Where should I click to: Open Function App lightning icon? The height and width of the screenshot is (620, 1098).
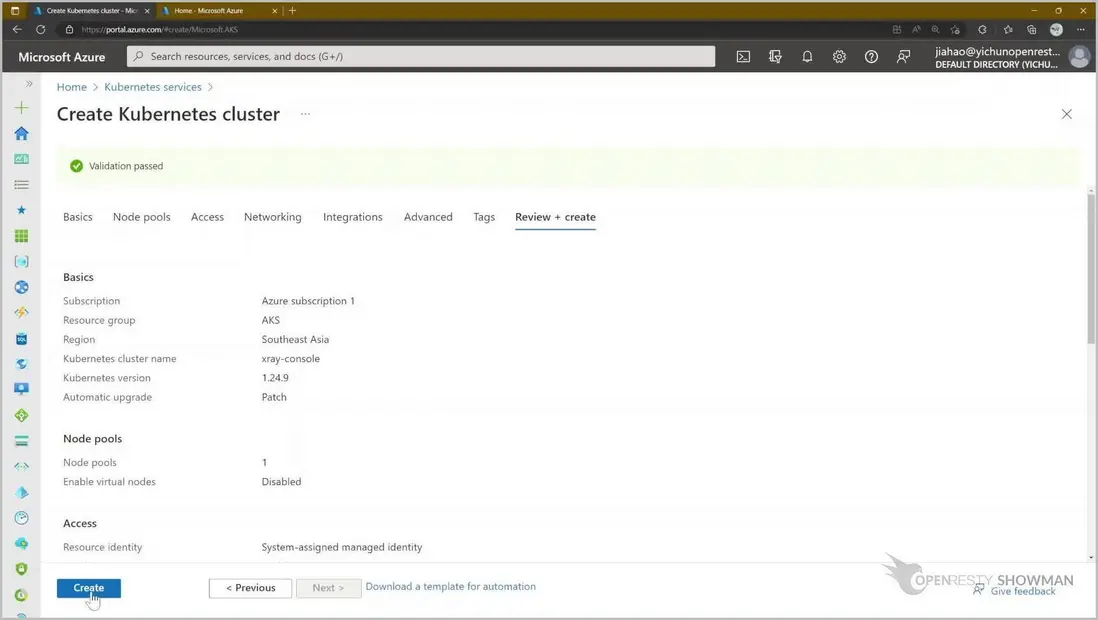(x=22, y=312)
